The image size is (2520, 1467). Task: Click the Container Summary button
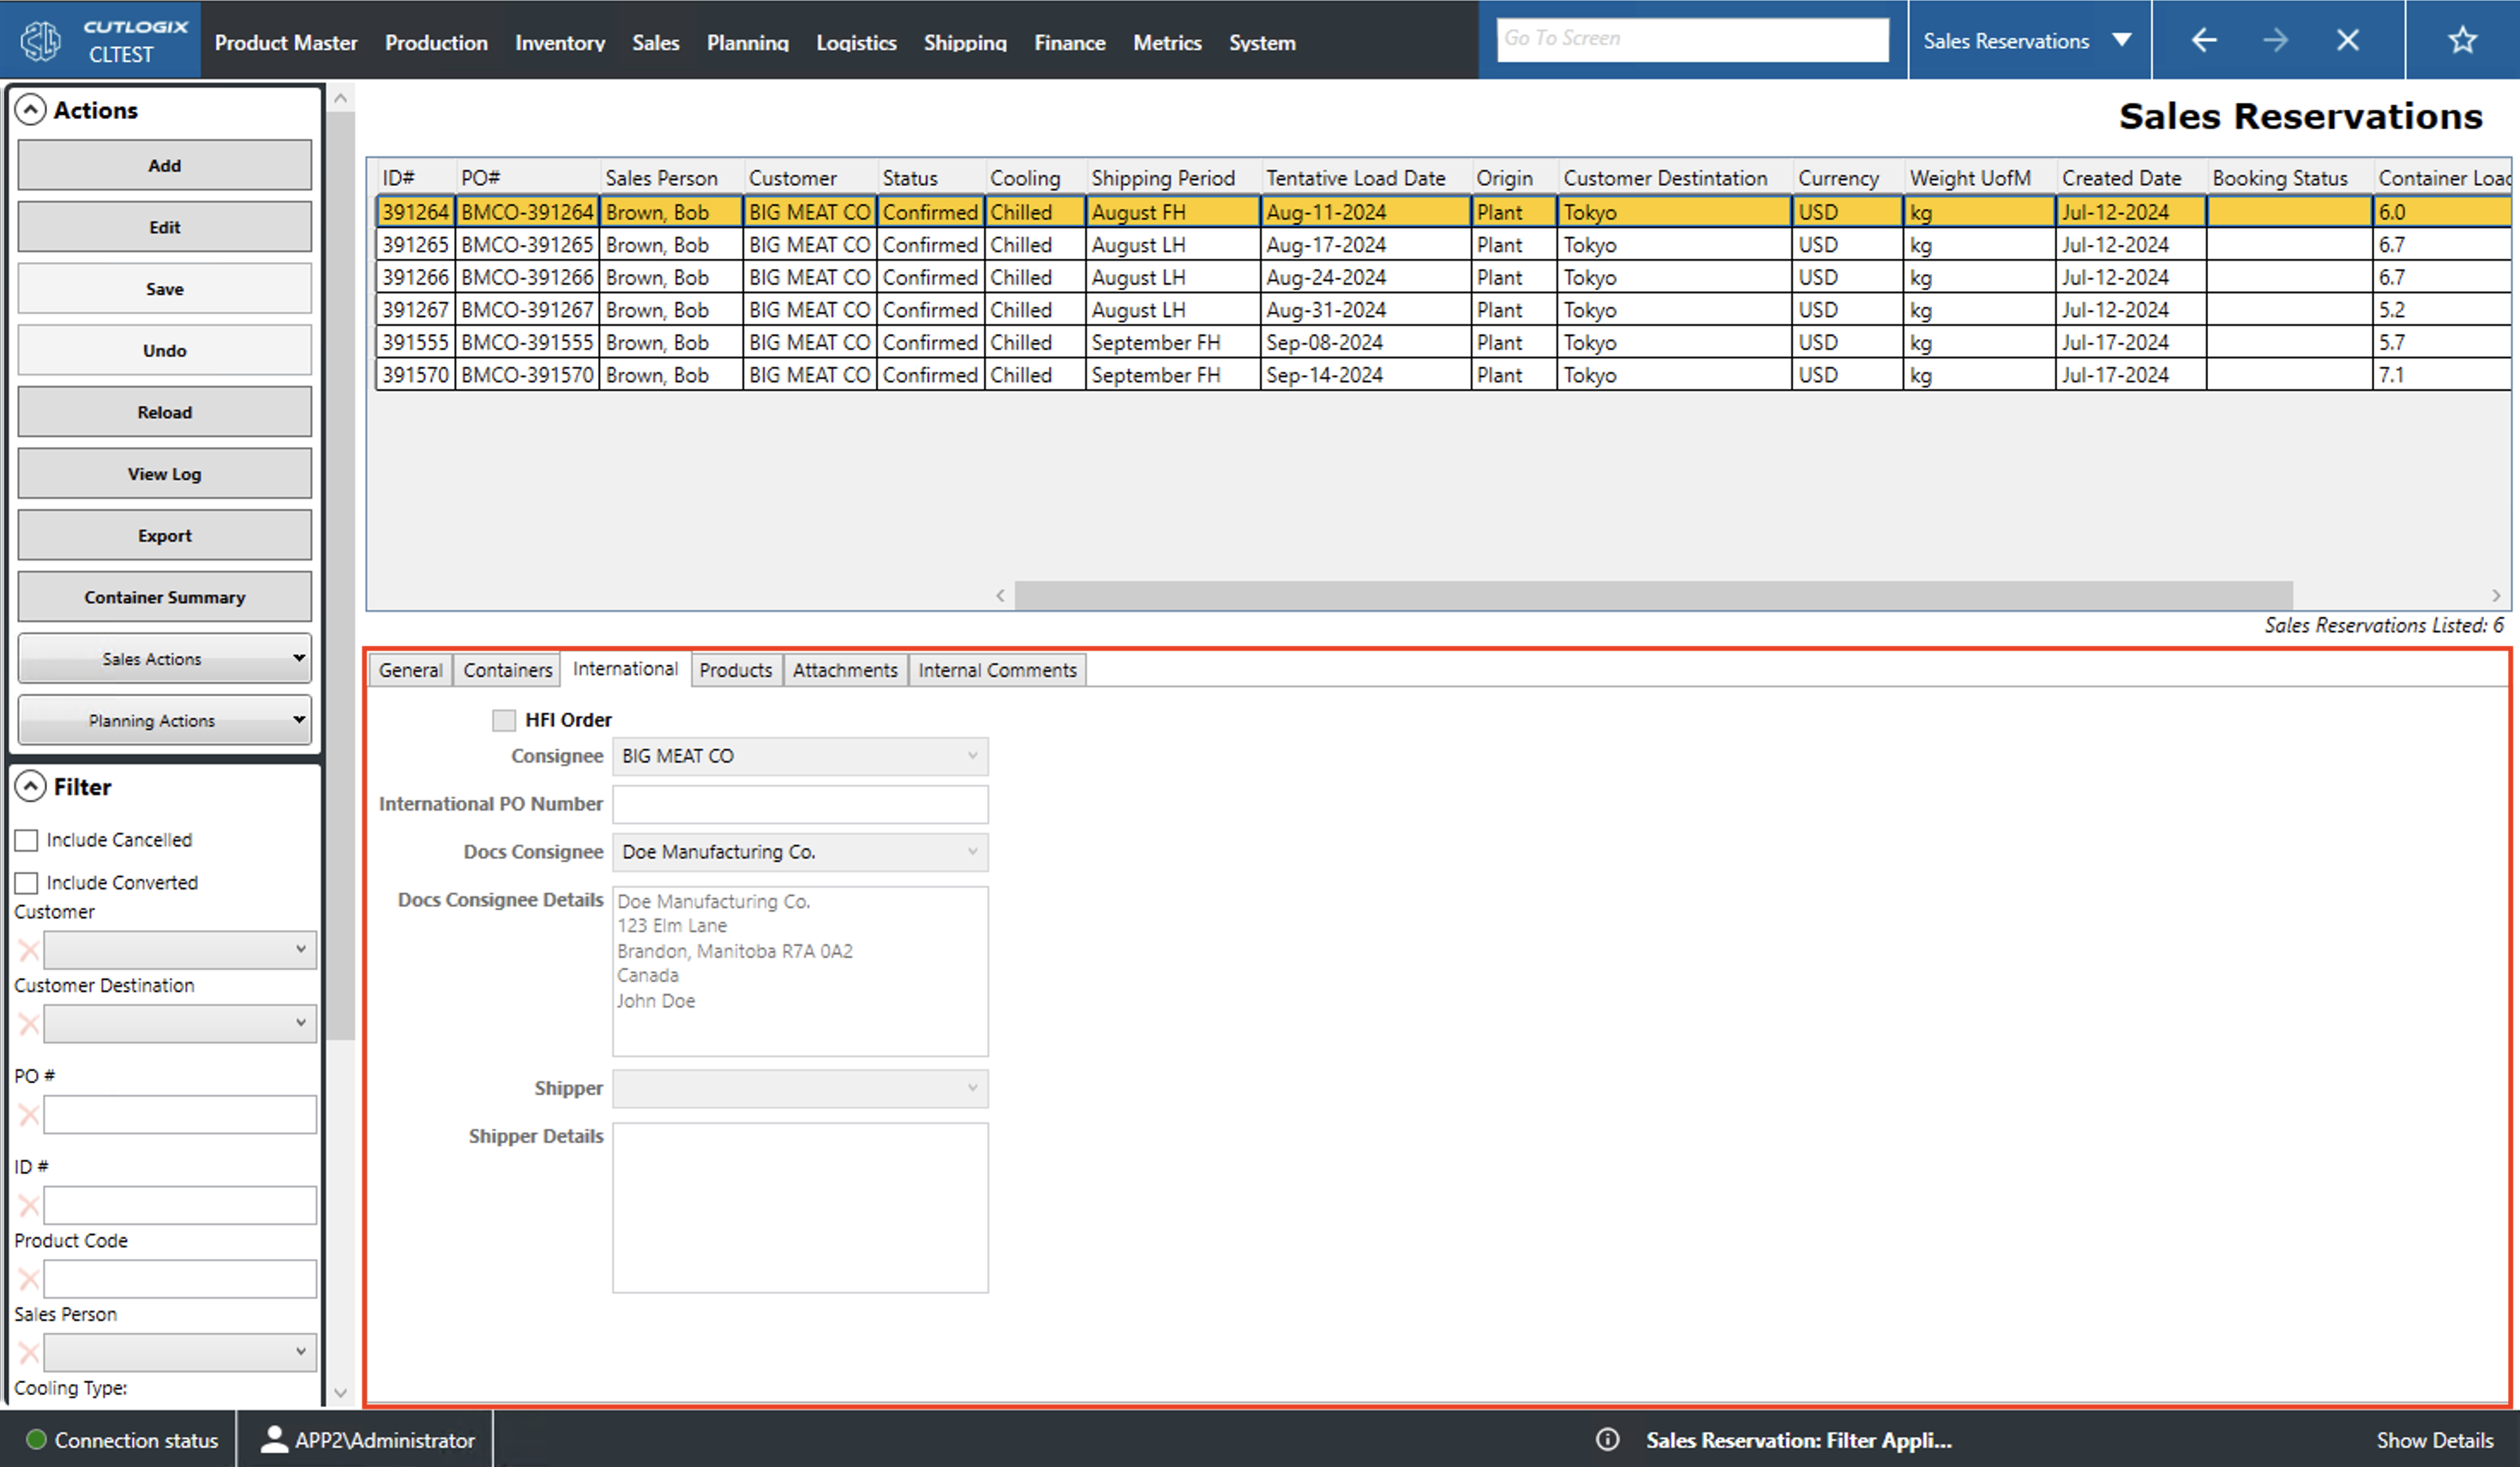pyautogui.click(x=164, y=596)
